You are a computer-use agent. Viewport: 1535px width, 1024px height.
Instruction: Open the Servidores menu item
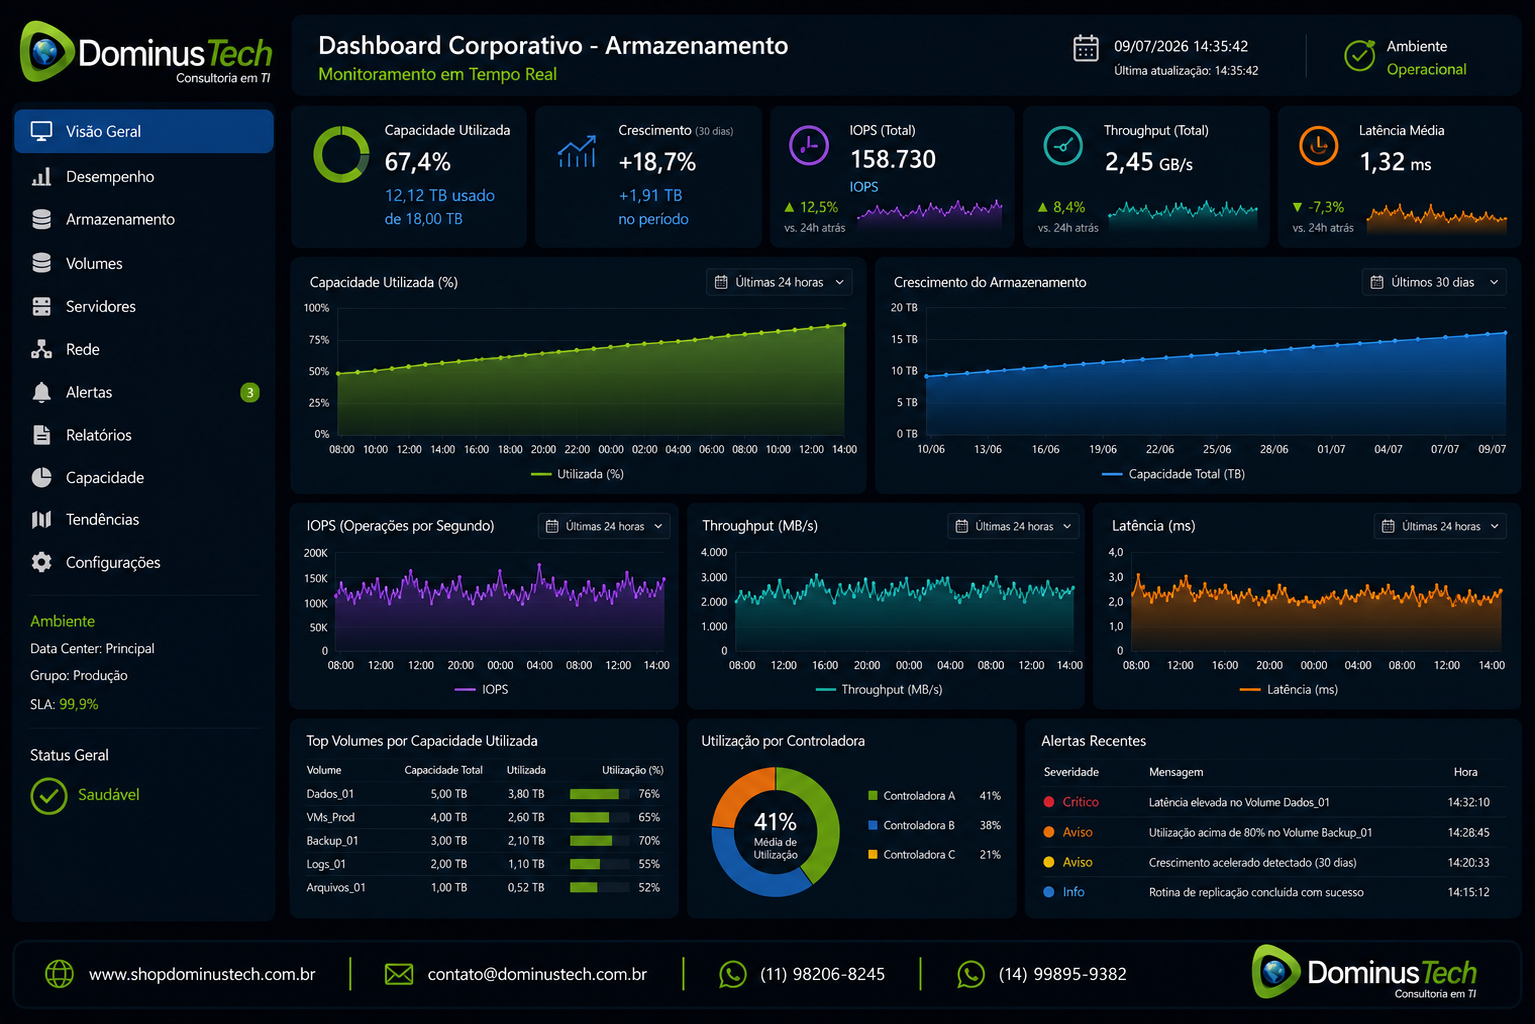[144, 306]
